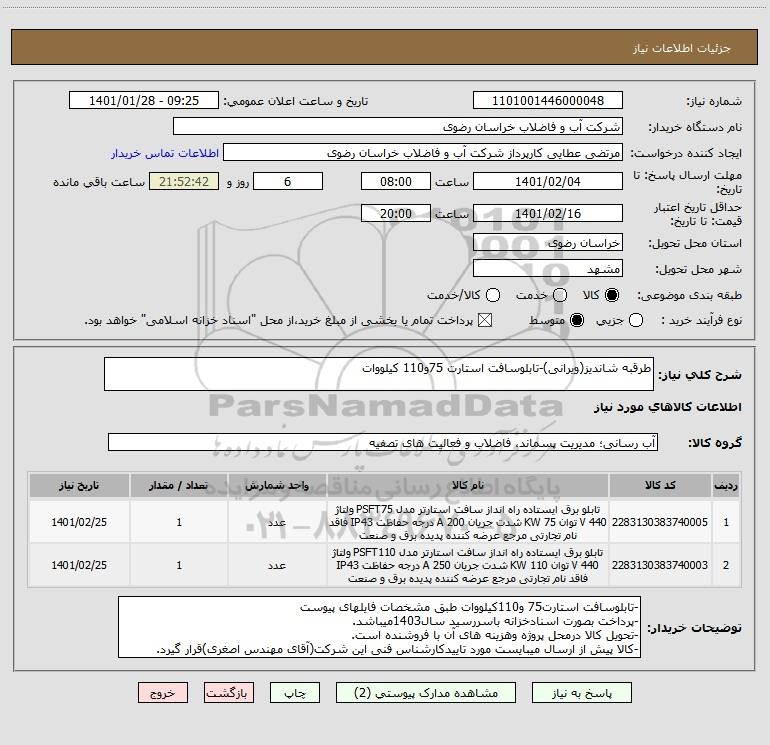Click the بازگشت back button
The height and width of the screenshot is (745, 770).
tap(229, 692)
